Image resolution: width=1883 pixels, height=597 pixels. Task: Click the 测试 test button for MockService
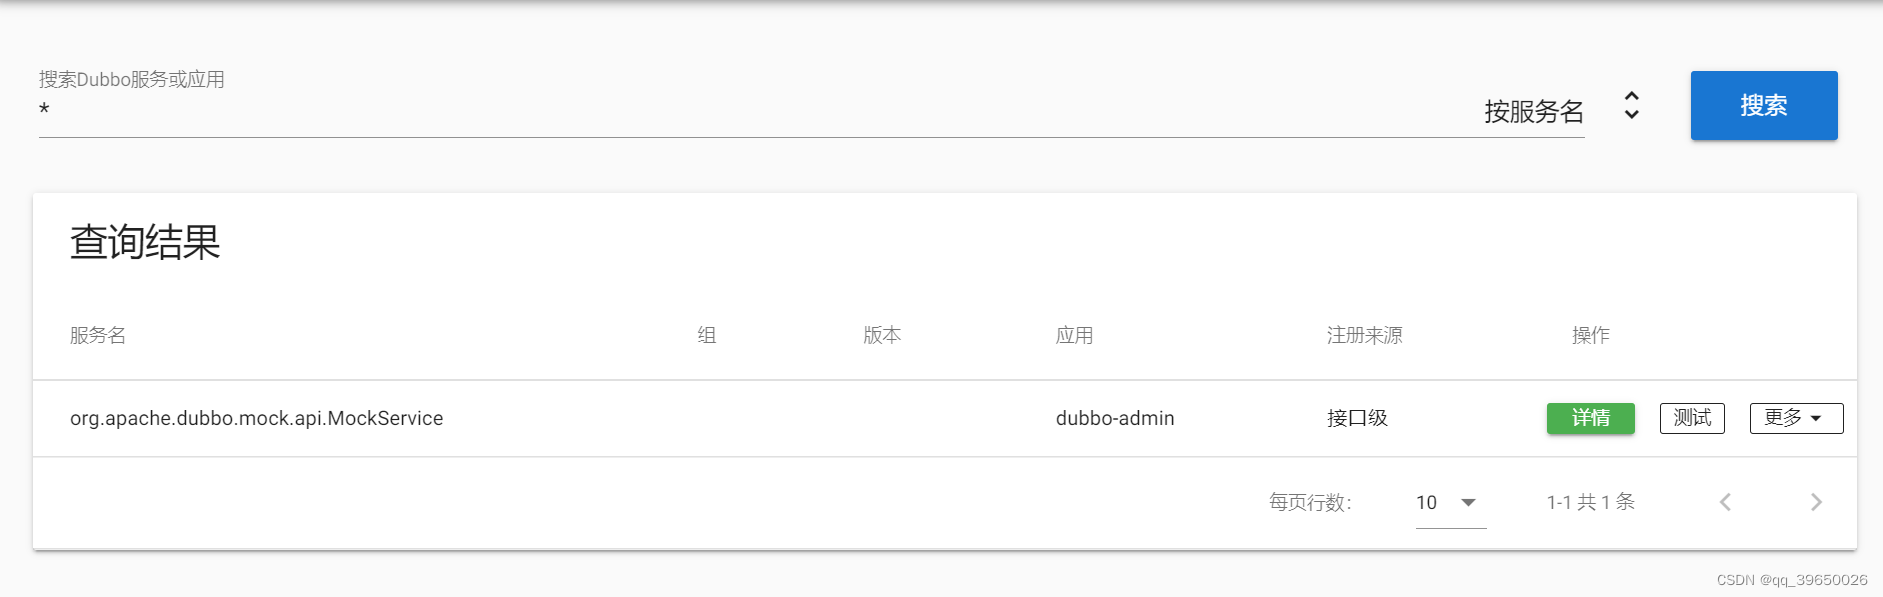click(x=1692, y=418)
